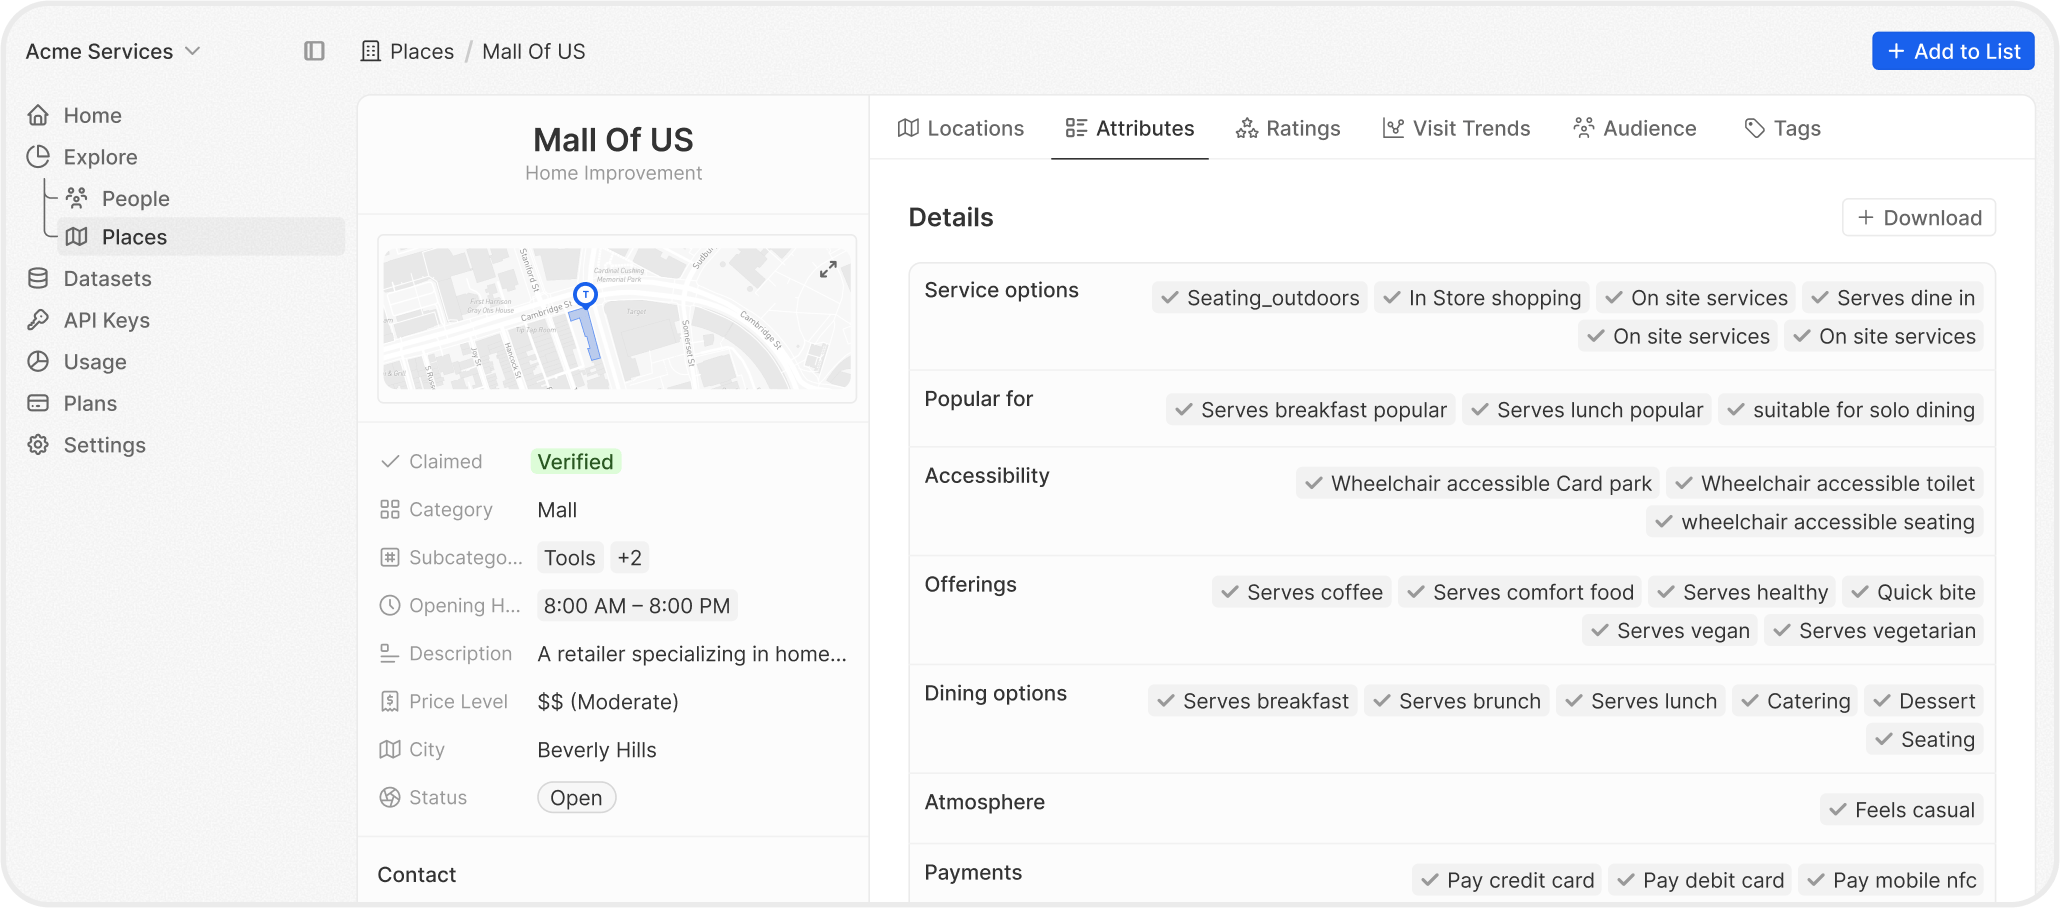Download the attribute details
2060x908 pixels.
pos(1918,218)
